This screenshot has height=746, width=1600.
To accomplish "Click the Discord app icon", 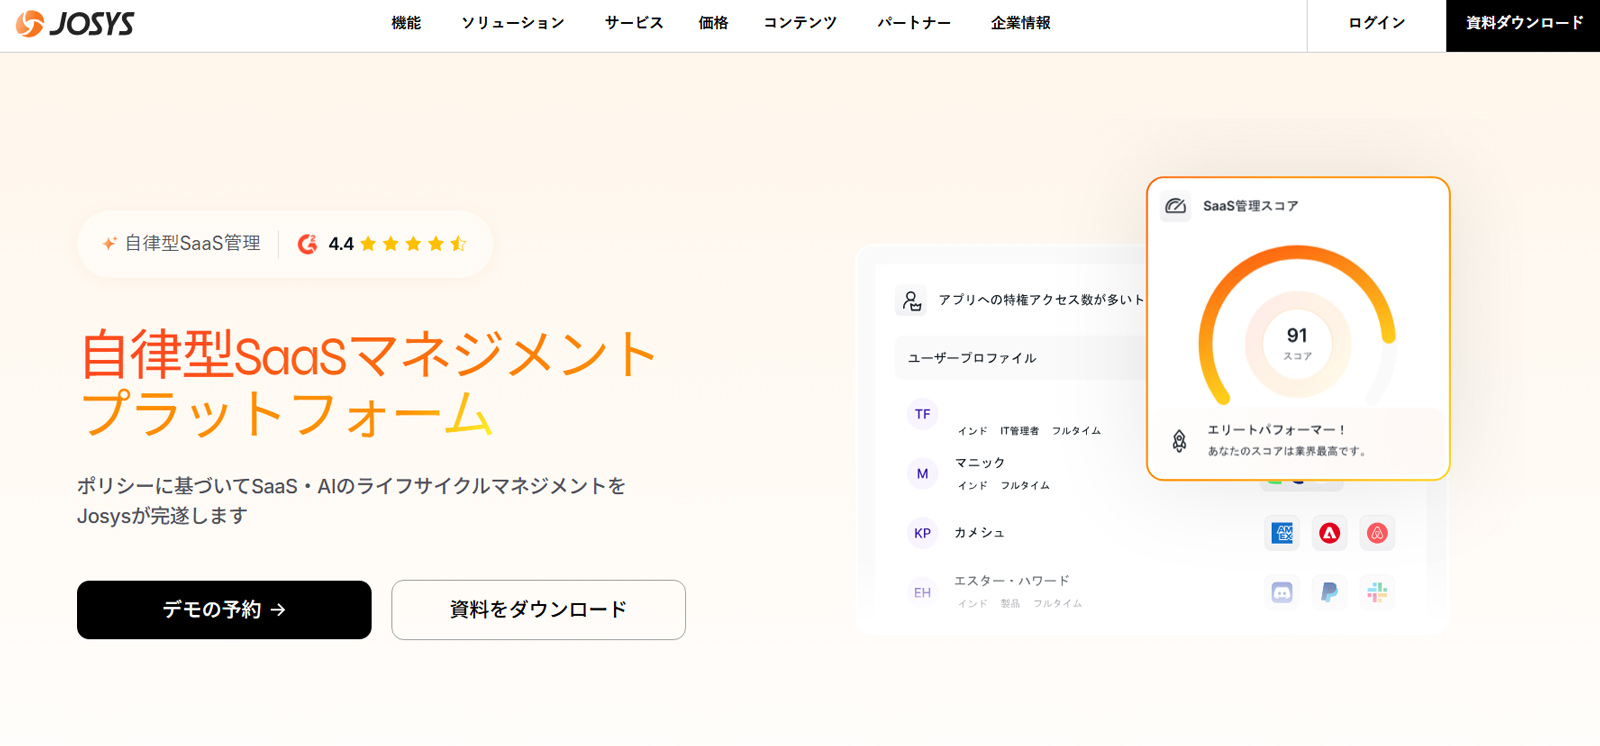I will [x=1282, y=592].
